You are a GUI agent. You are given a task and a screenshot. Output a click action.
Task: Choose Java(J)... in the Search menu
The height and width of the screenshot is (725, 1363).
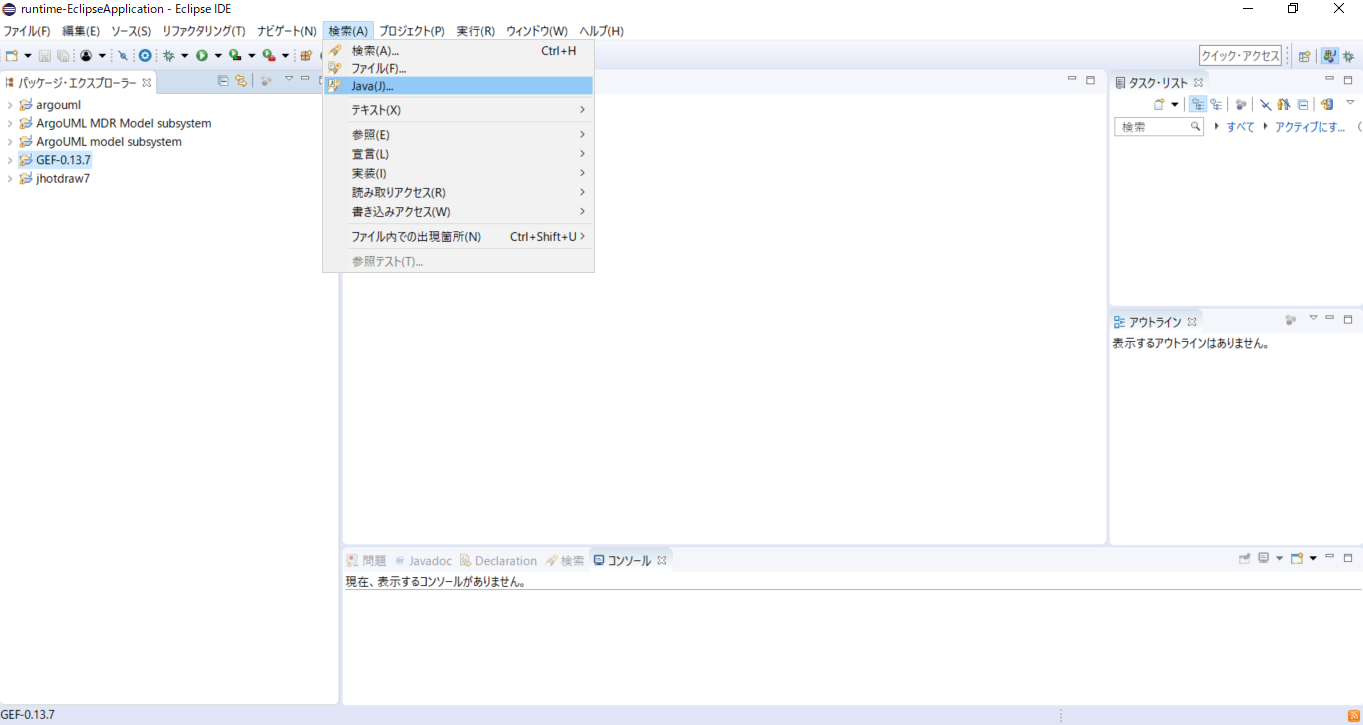[458, 86]
